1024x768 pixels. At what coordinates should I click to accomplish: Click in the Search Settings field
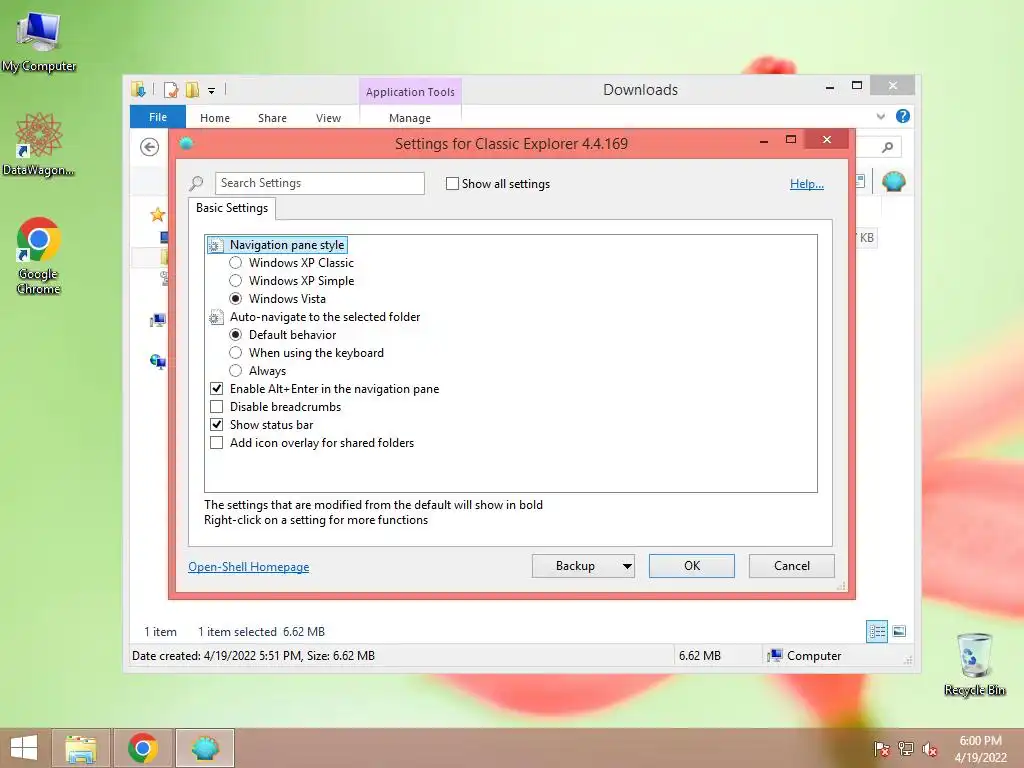(x=320, y=184)
